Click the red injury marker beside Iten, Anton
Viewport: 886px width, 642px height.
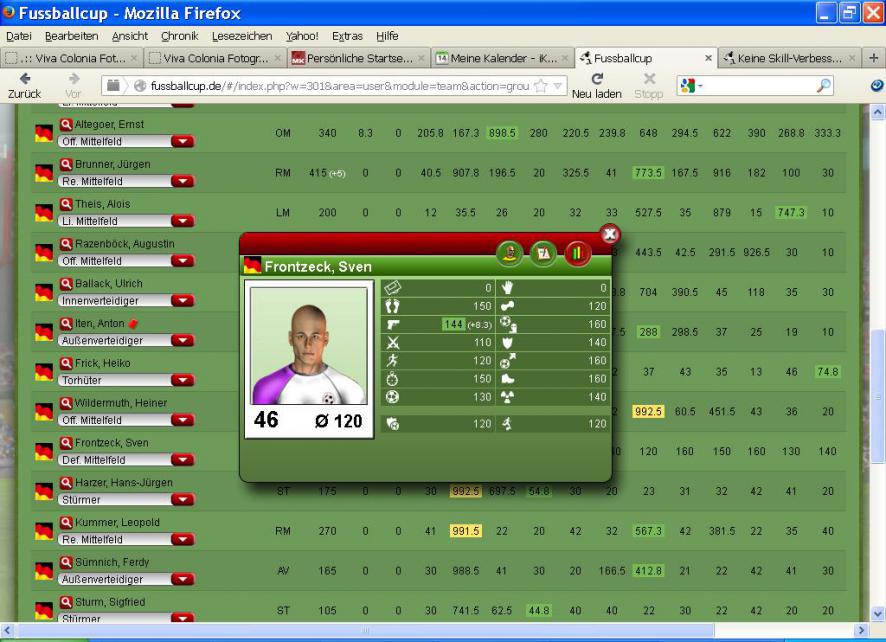133,324
